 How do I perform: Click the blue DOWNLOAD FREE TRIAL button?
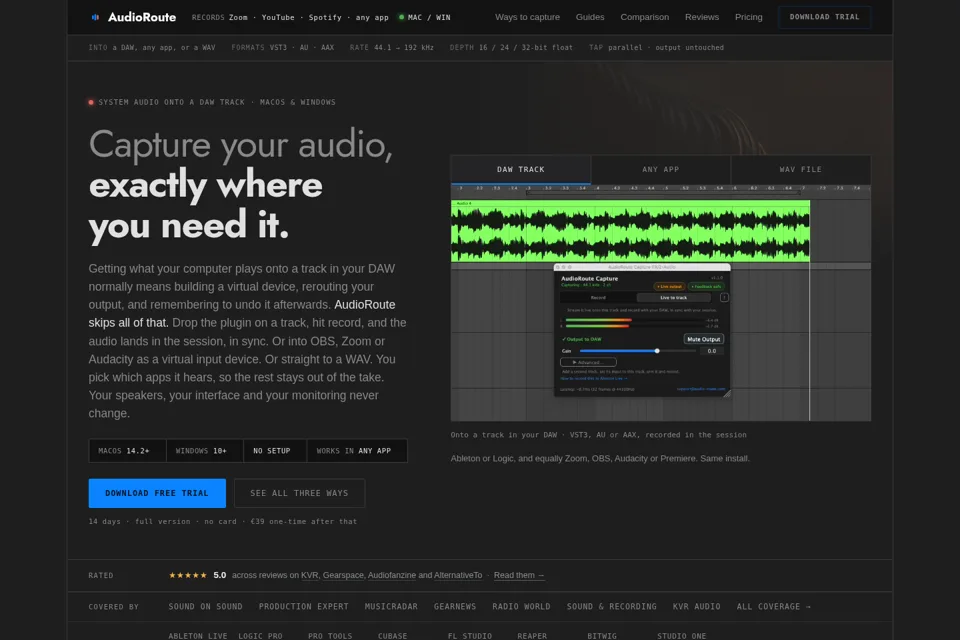(x=157, y=493)
